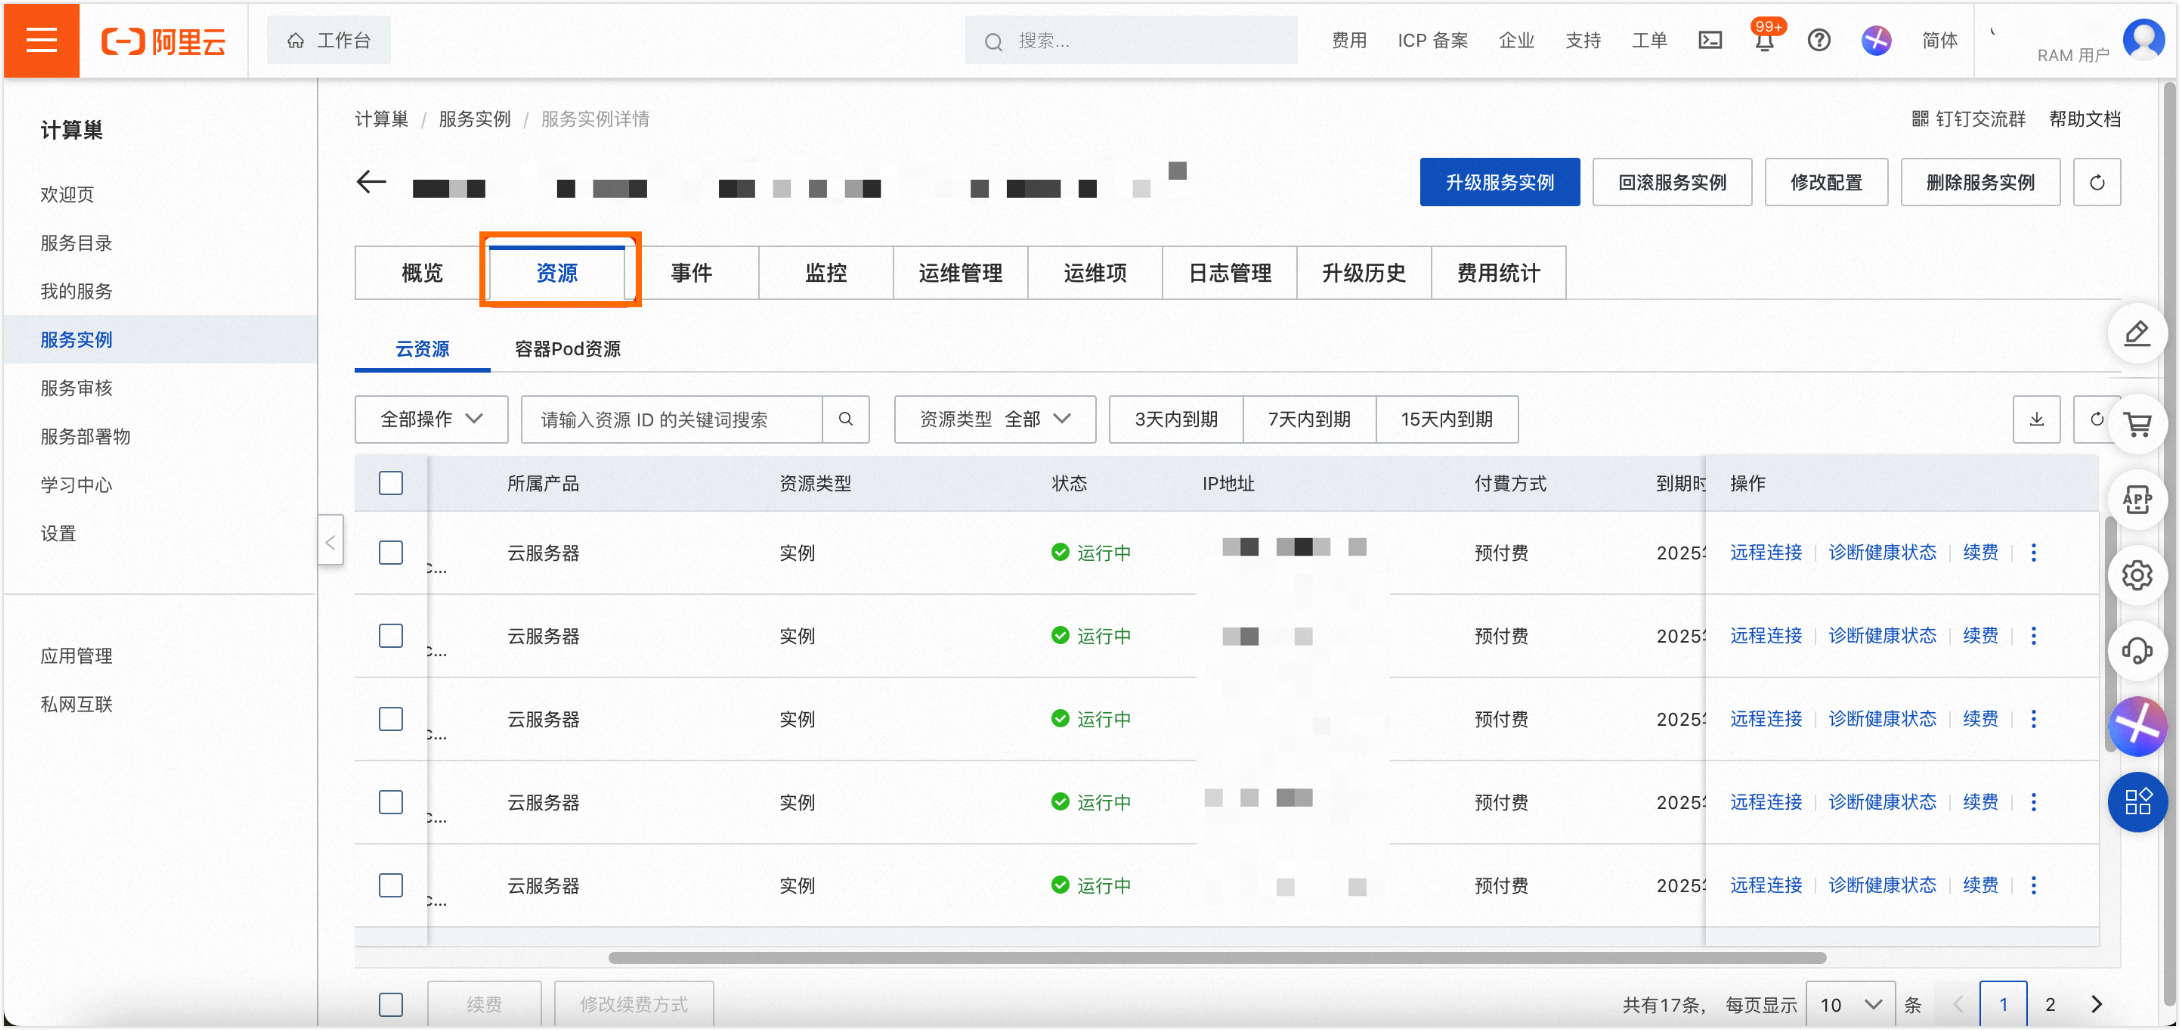
Task: Click the 升级服务实例 button
Action: tap(1499, 182)
